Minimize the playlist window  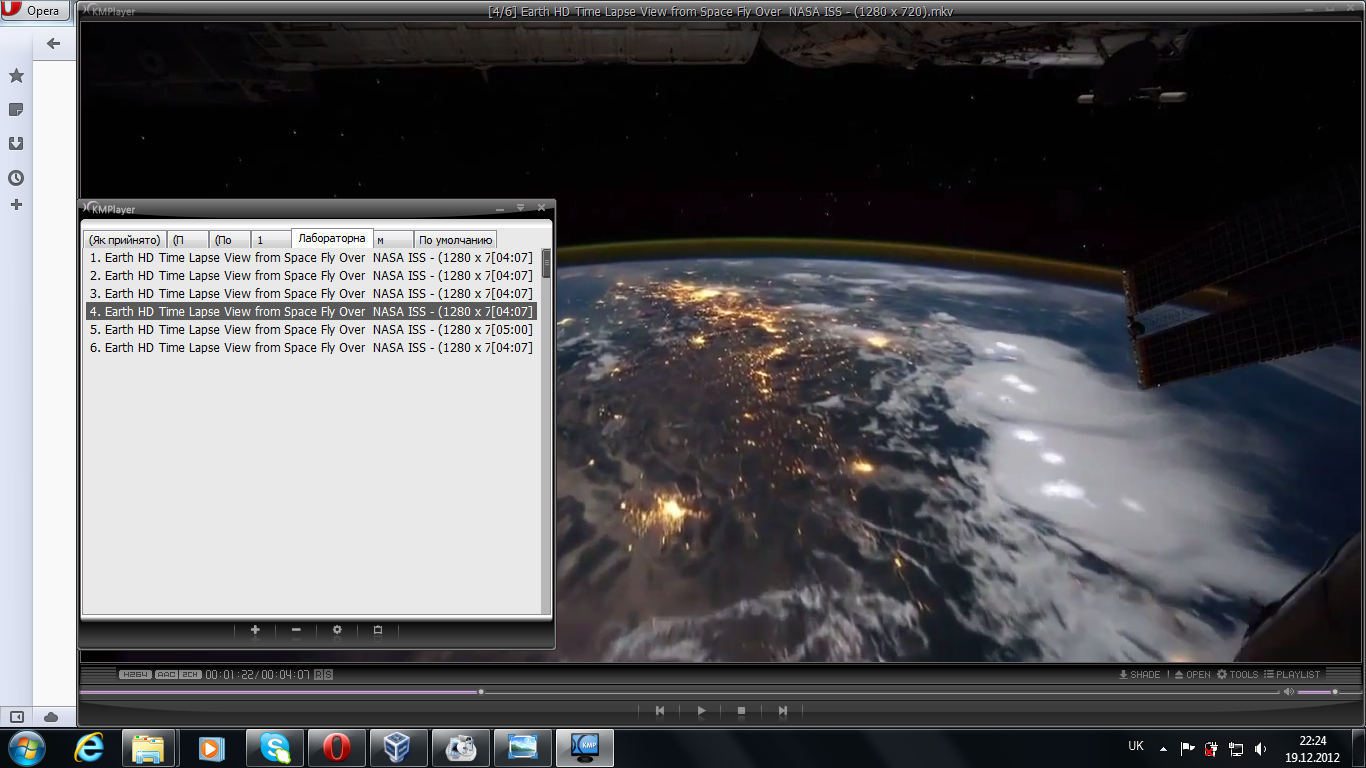click(500, 208)
